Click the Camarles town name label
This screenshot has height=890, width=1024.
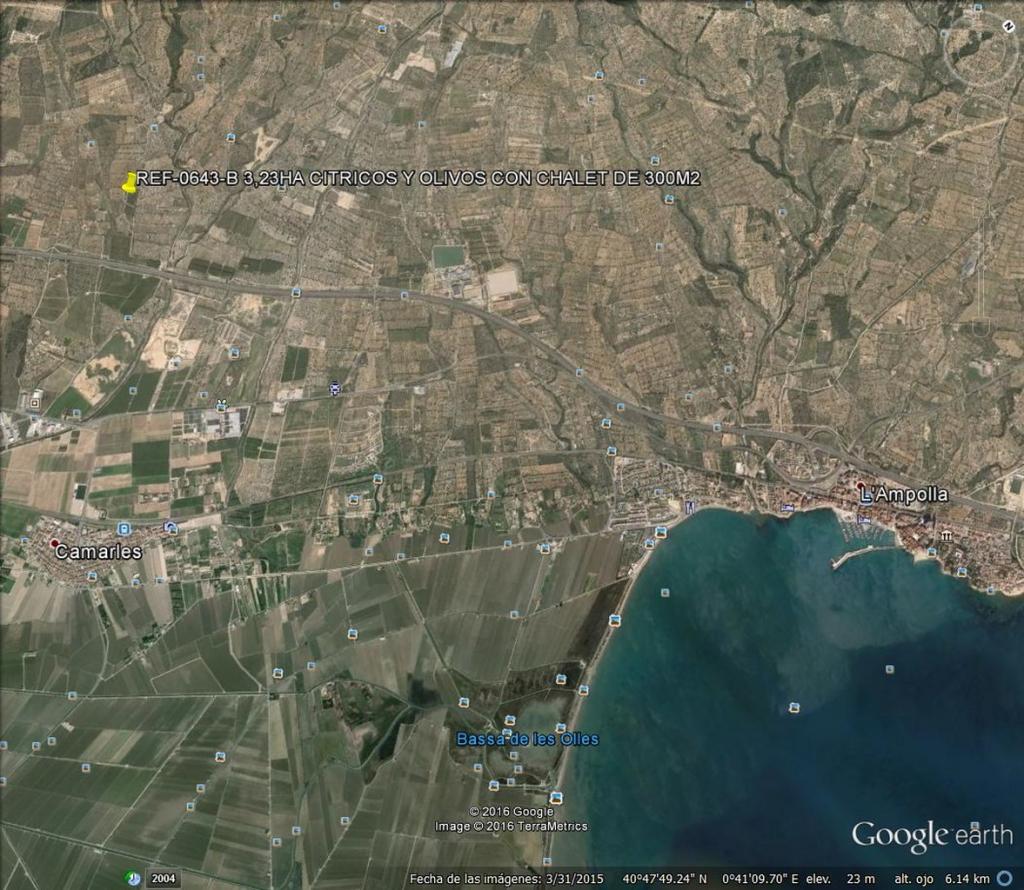[98, 551]
